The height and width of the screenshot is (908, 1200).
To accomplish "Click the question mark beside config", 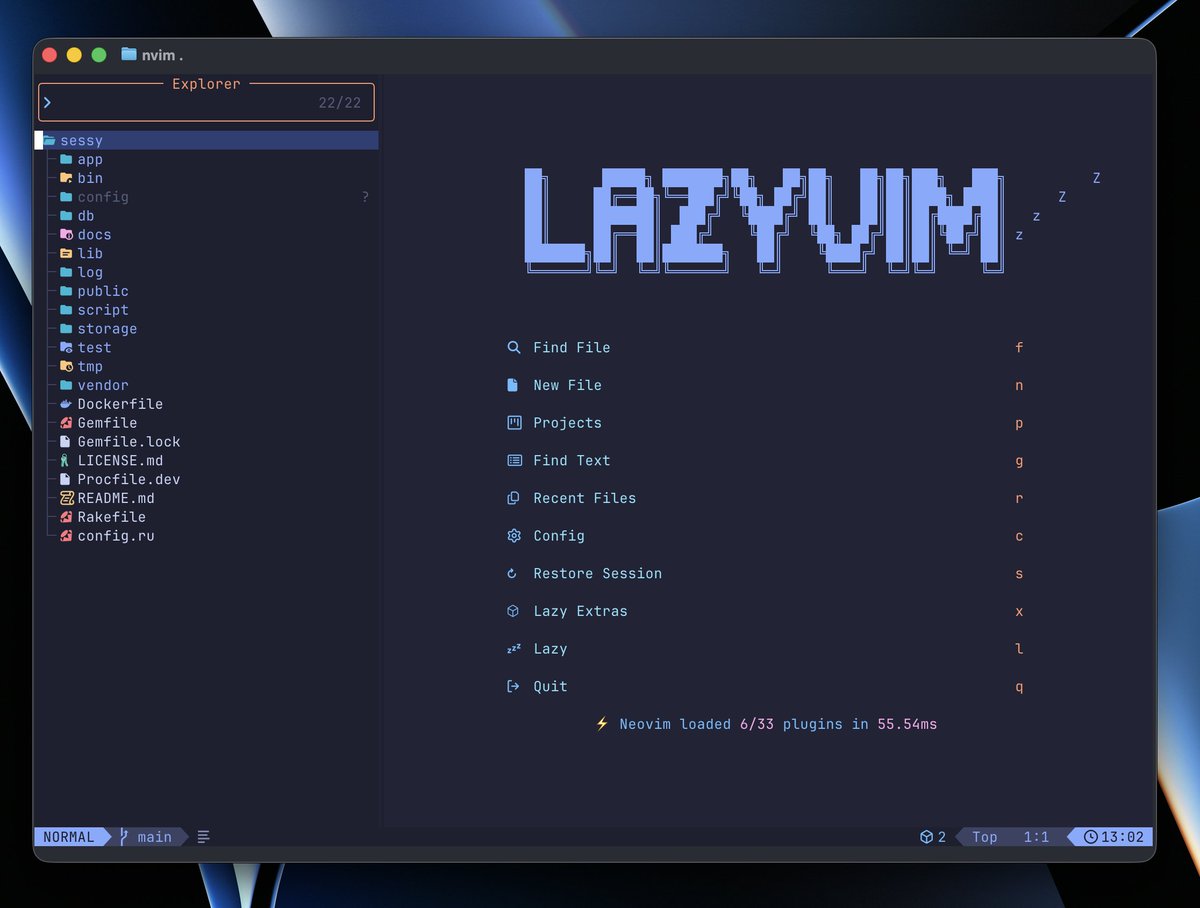I will point(366,198).
